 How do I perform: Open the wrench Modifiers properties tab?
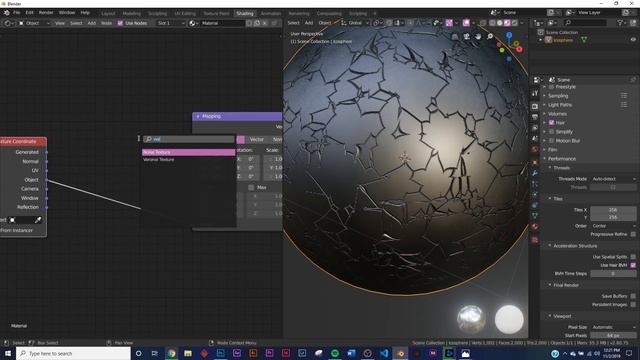click(535, 173)
